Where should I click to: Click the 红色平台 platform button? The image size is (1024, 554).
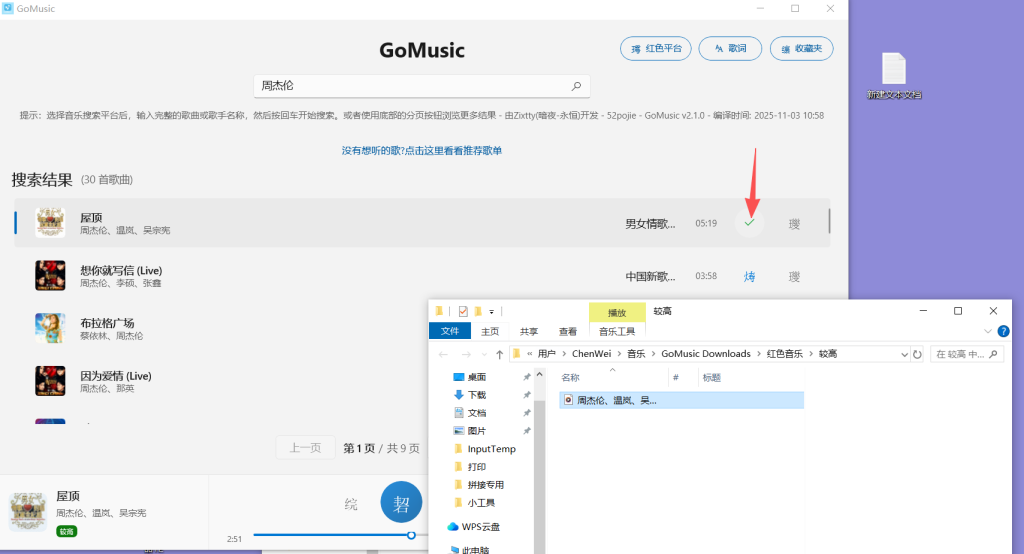(656, 48)
